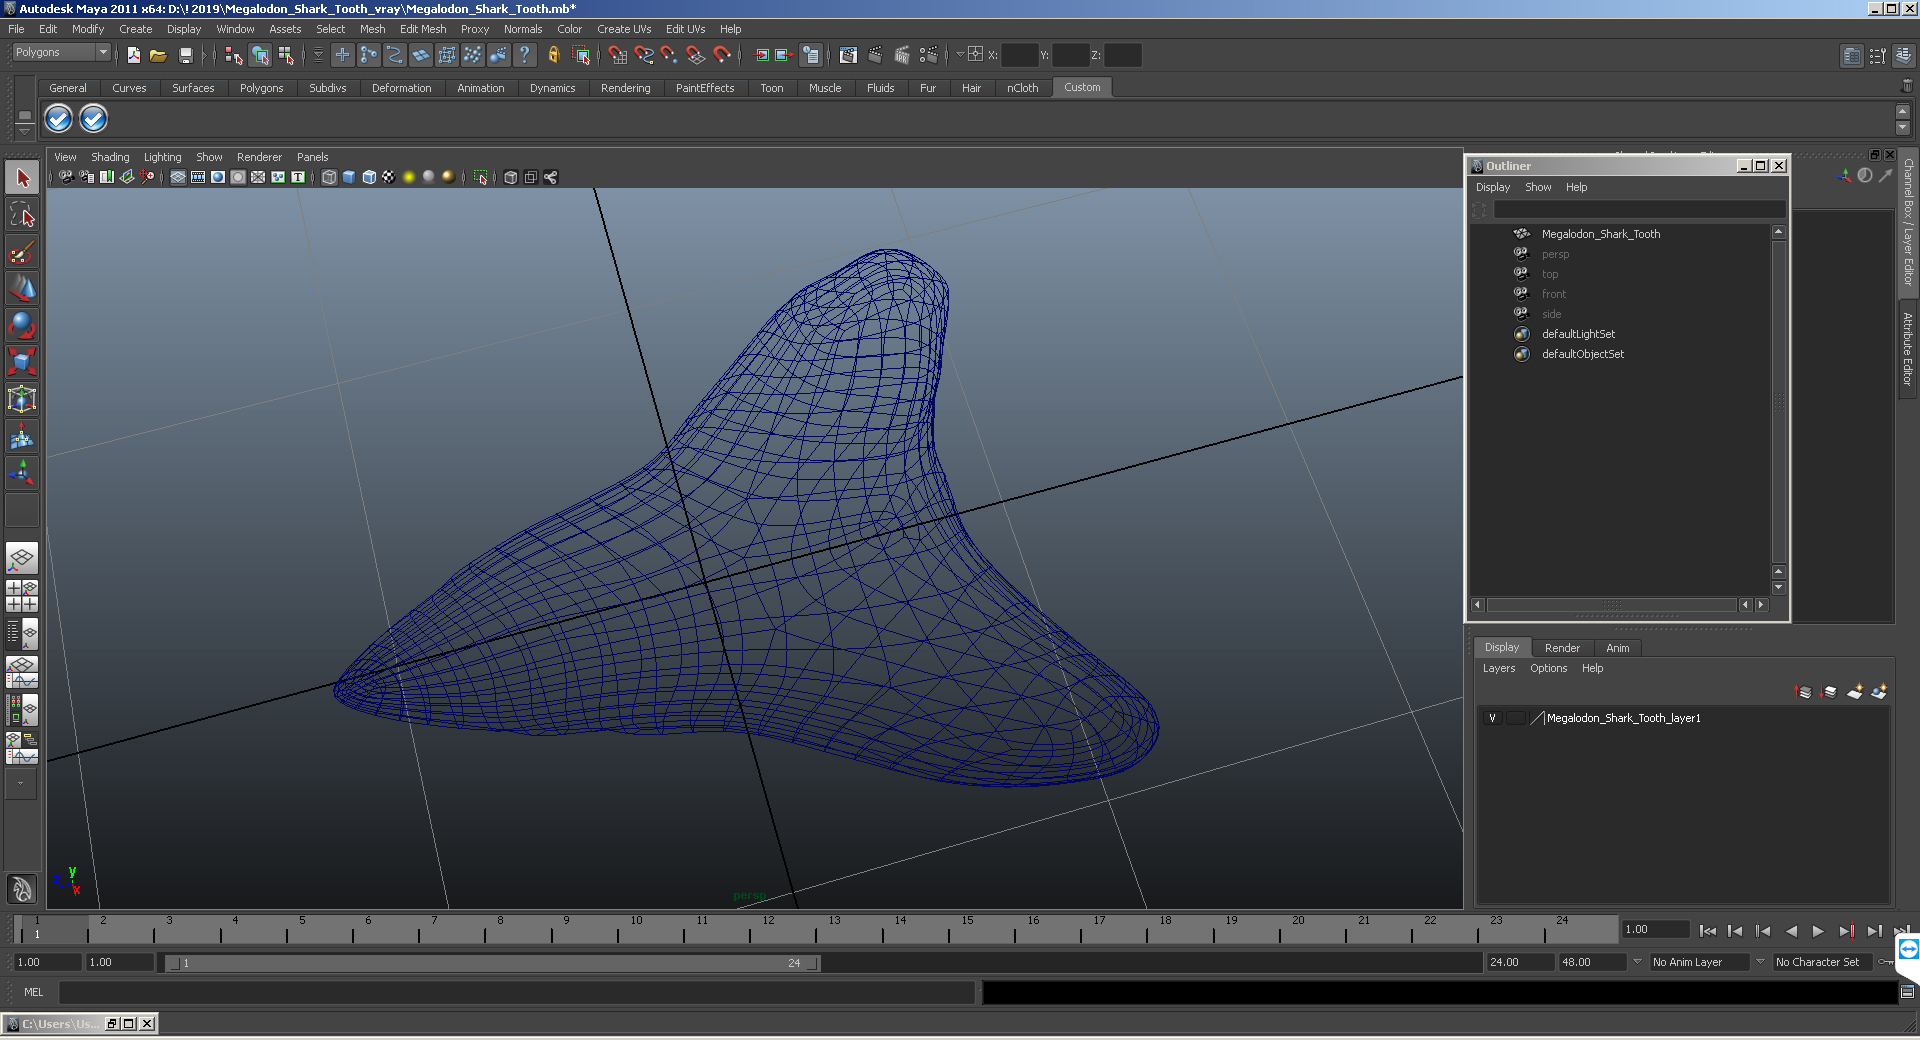Expand more layouts arrow in toolbox
This screenshot has height=1040, width=1920.
pyautogui.click(x=21, y=785)
